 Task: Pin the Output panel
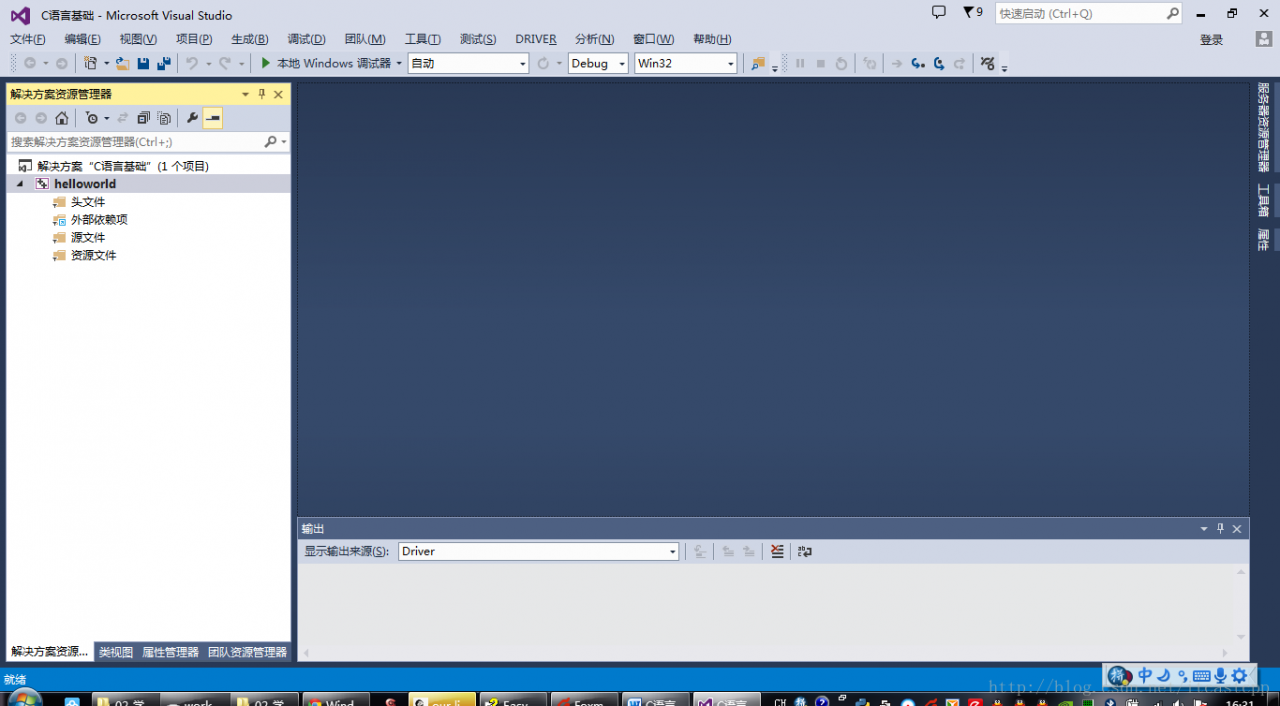coord(1220,529)
